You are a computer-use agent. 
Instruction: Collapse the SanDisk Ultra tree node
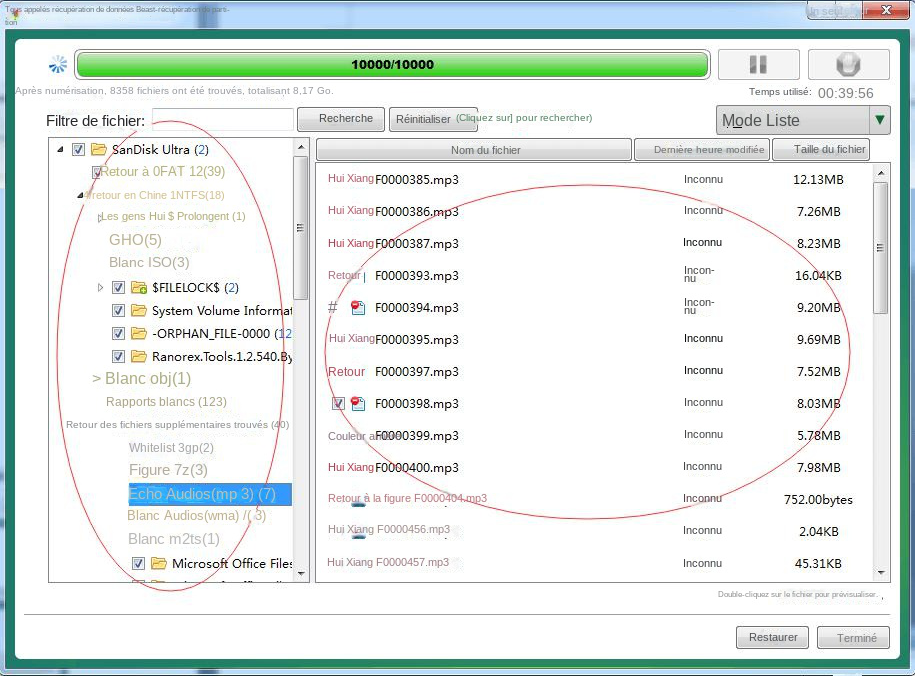pyautogui.click(x=60, y=150)
